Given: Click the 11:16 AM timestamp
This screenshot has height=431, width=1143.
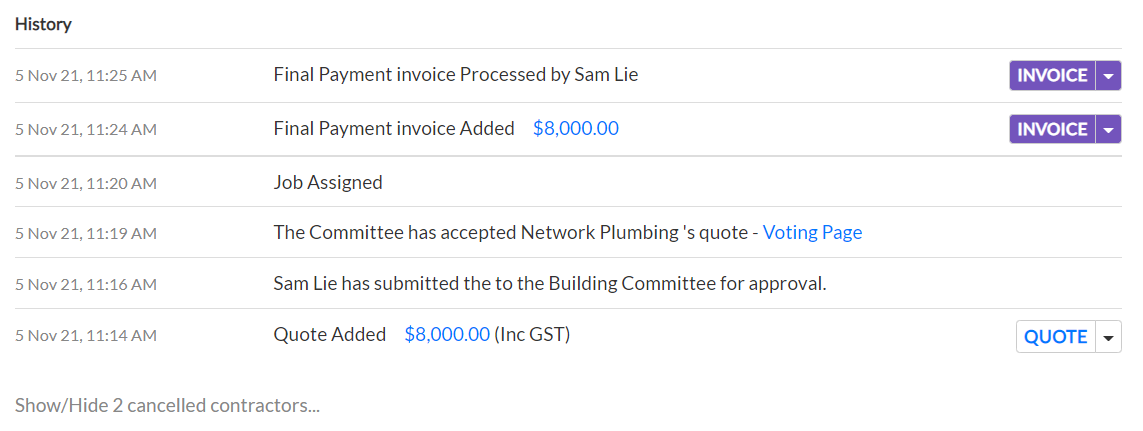Looking at the screenshot, I should click(86, 285).
